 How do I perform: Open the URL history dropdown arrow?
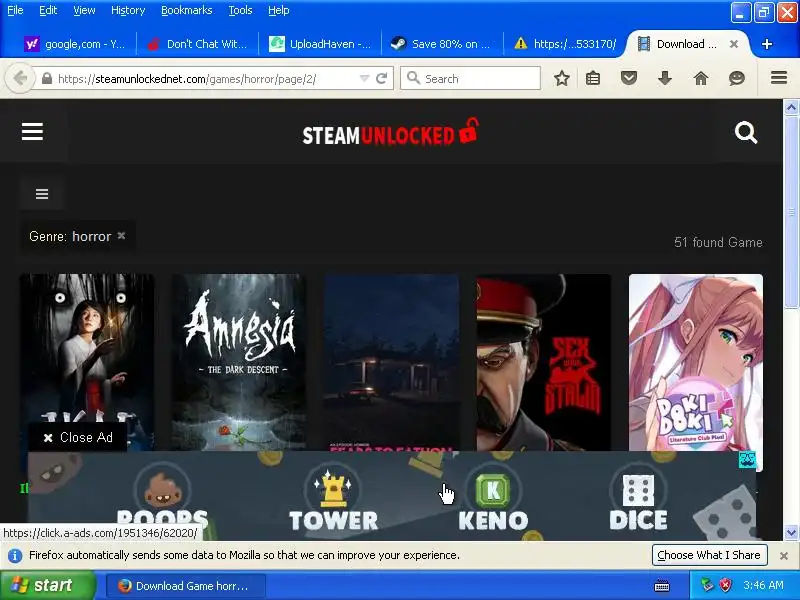pyautogui.click(x=364, y=79)
